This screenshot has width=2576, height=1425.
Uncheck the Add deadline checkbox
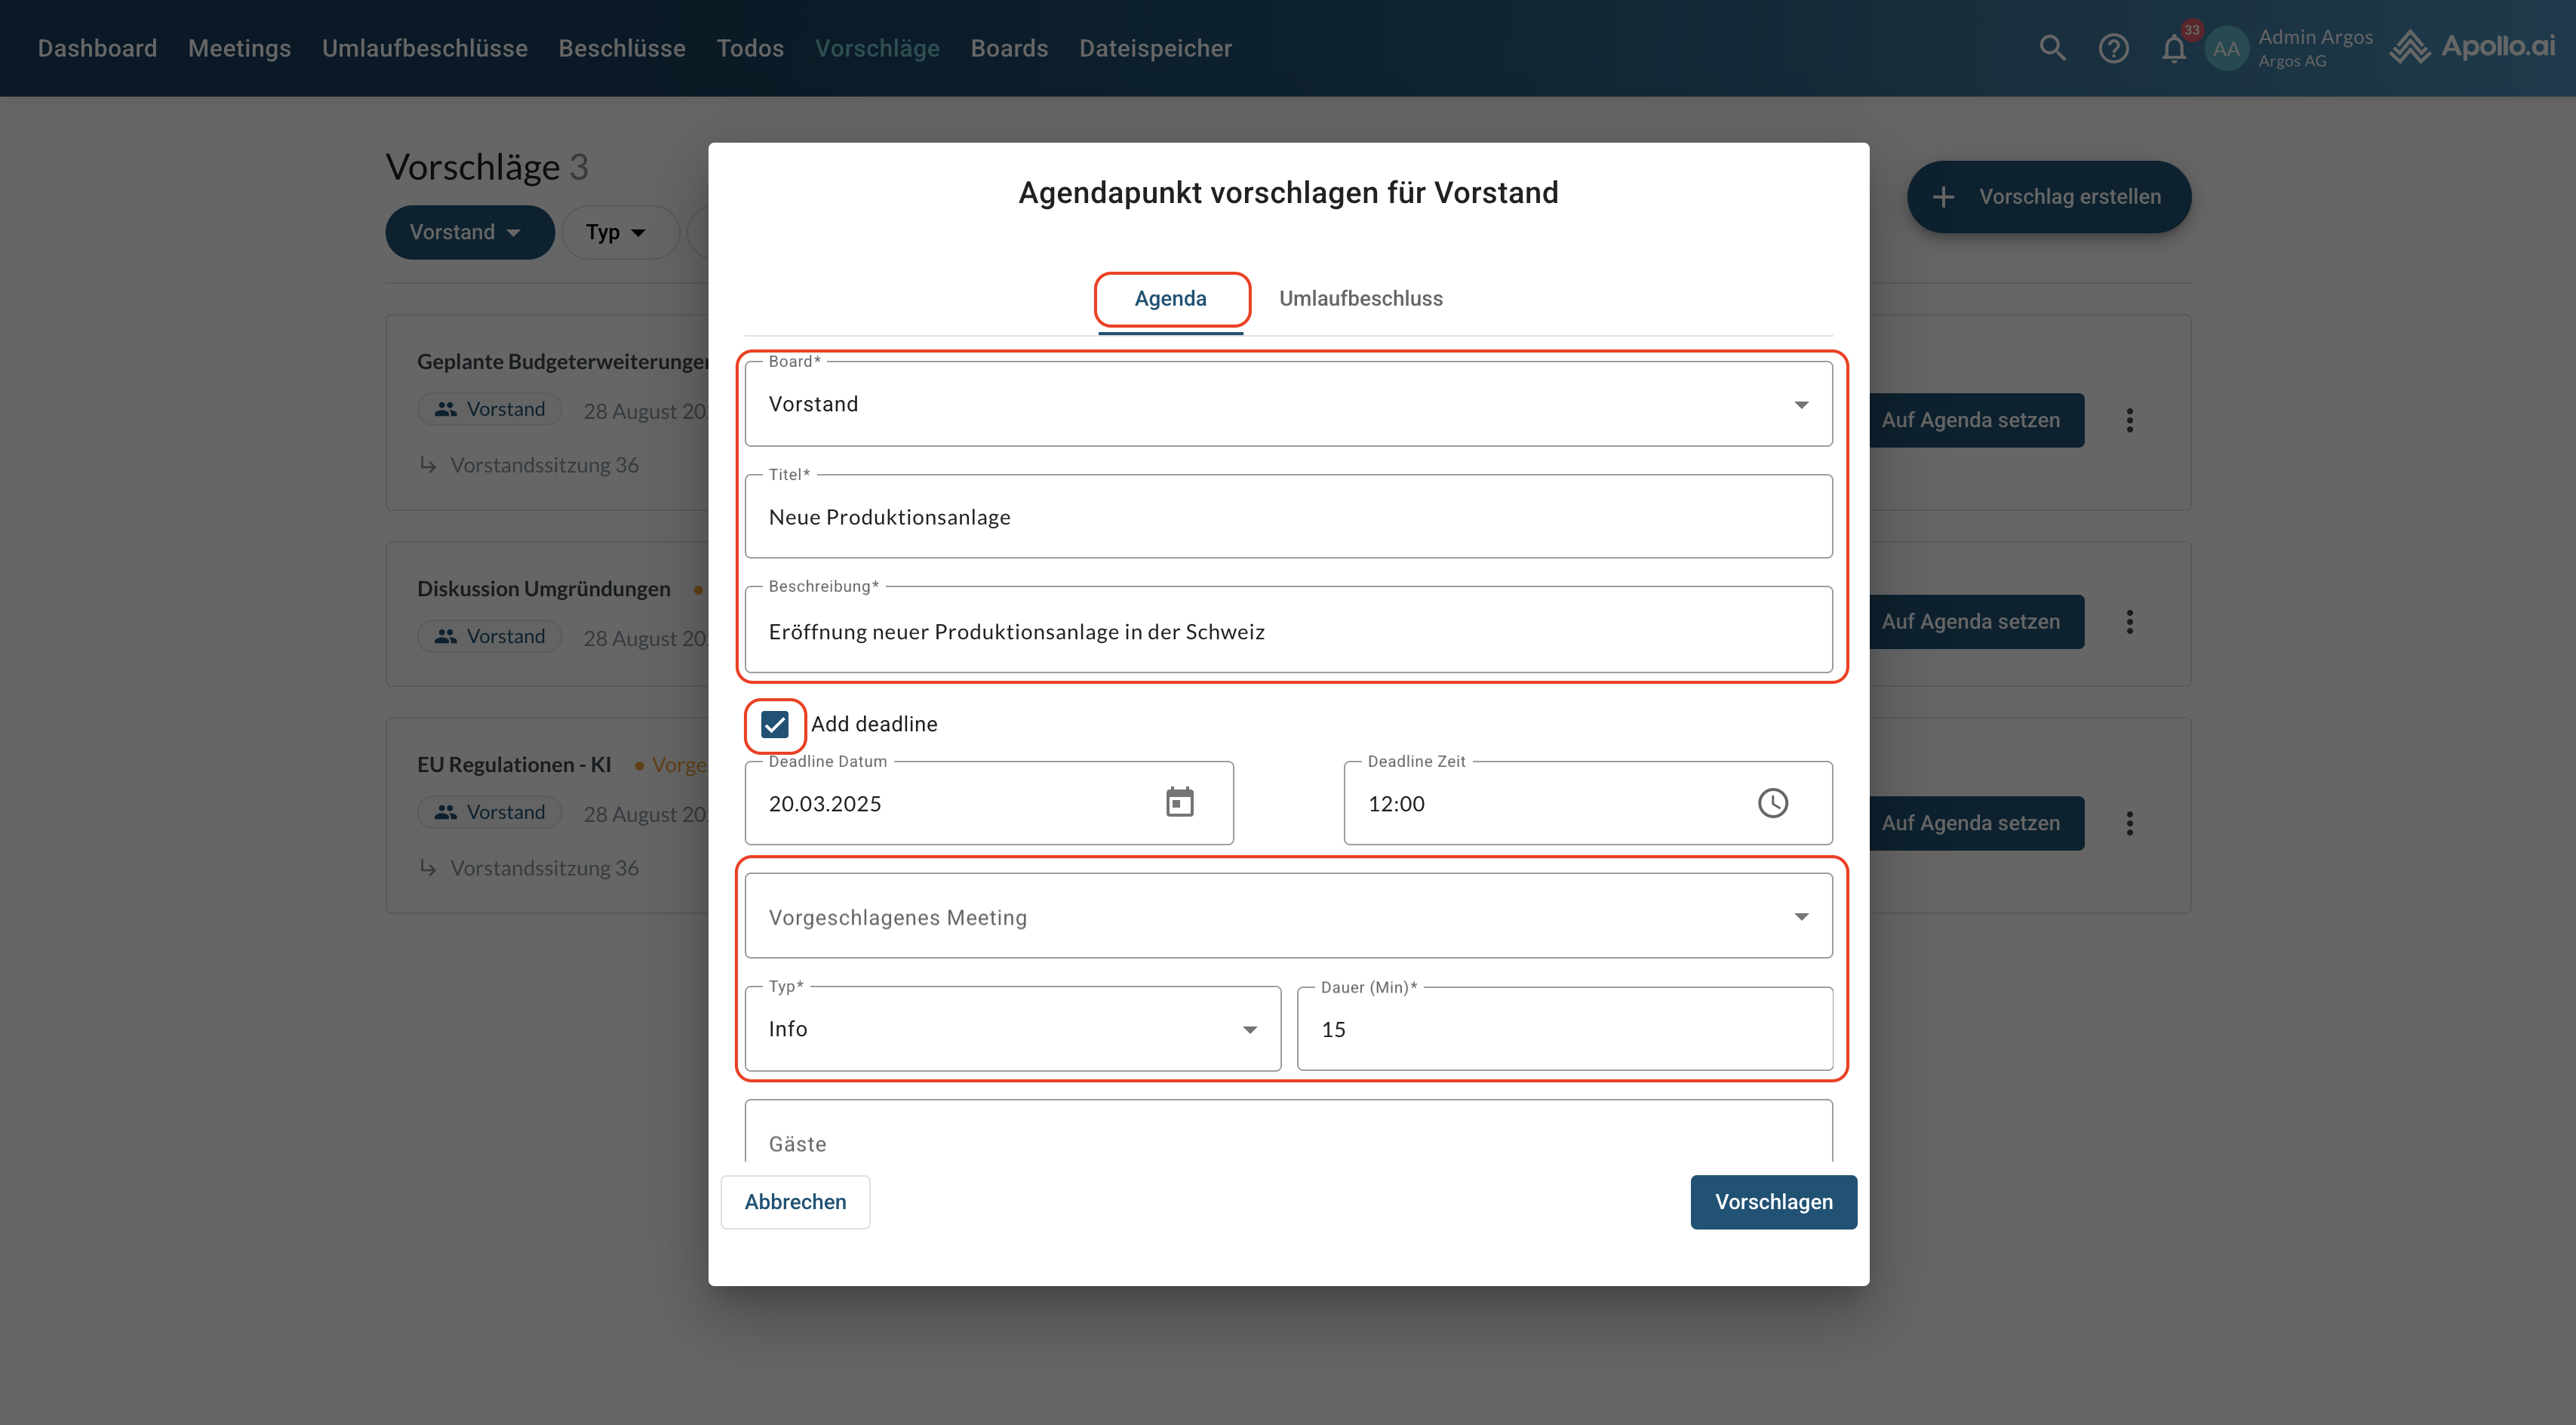click(775, 724)
